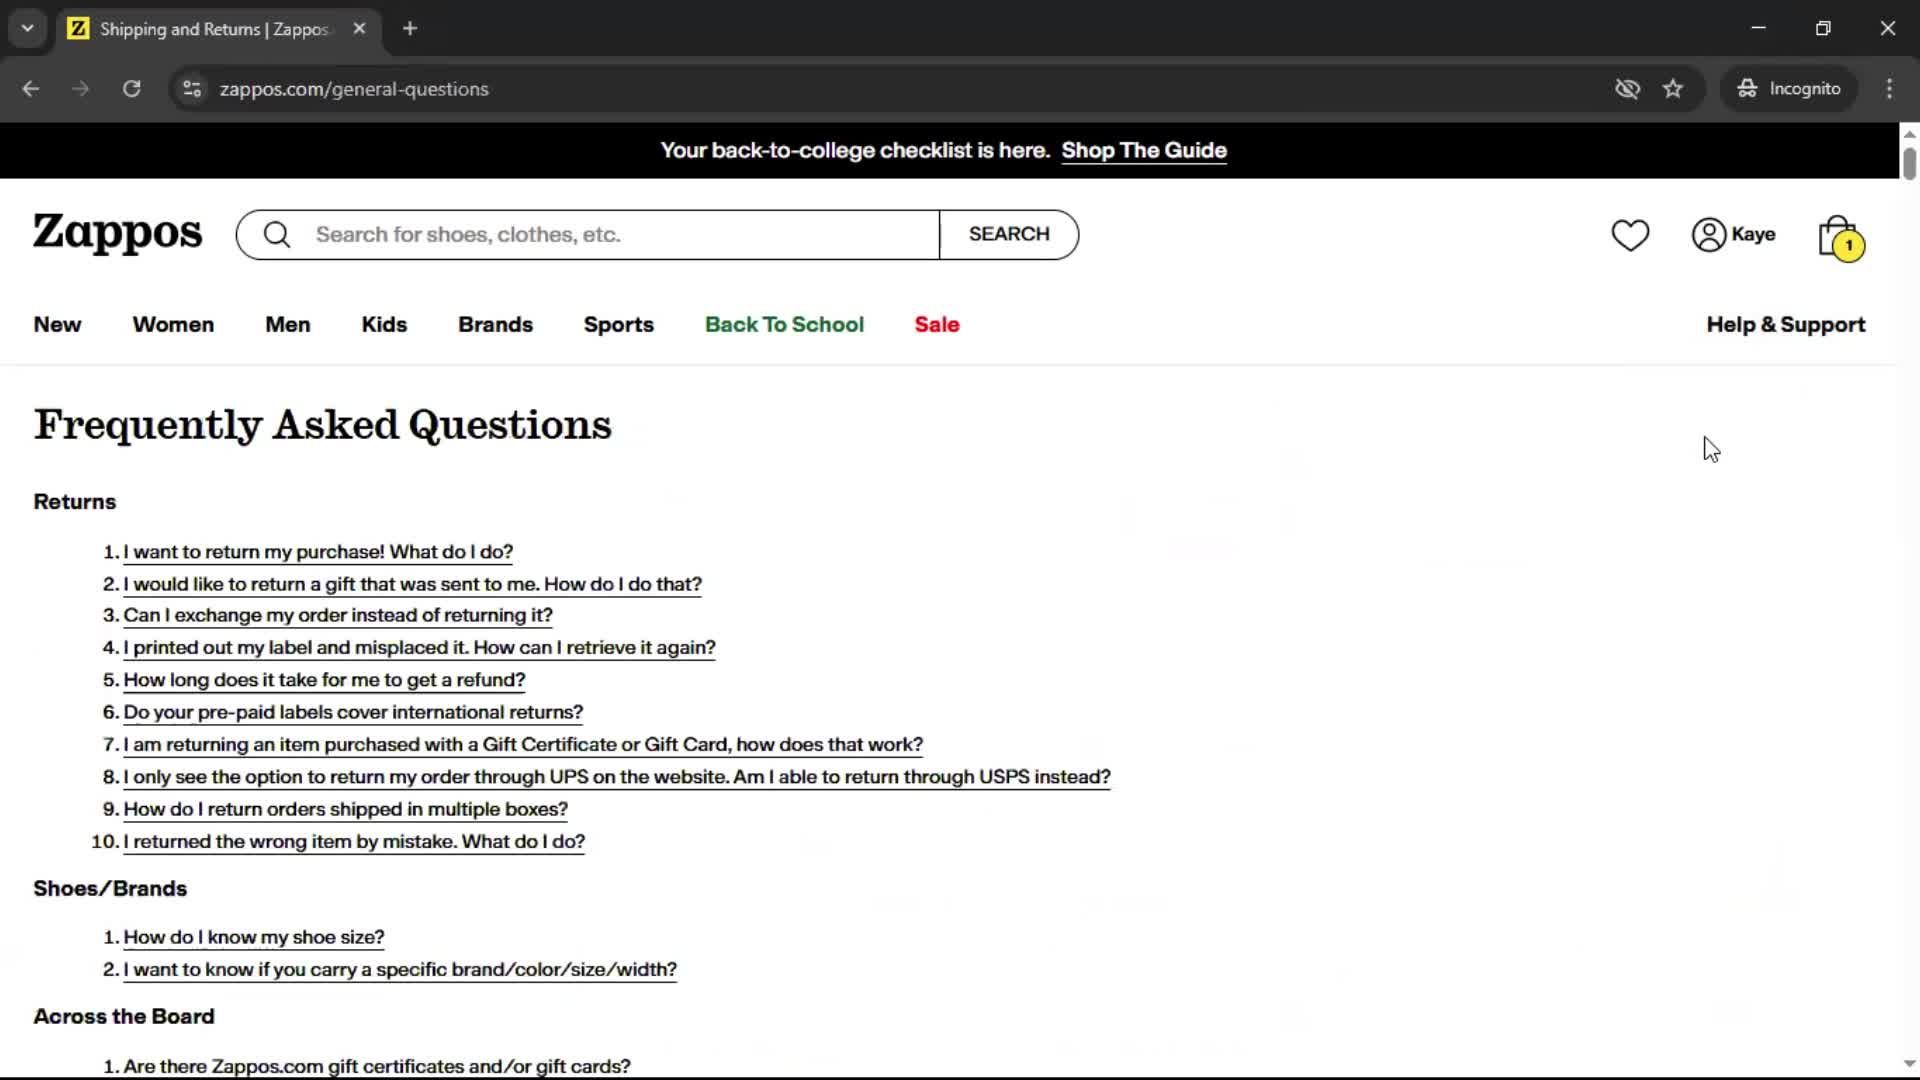Open the New menu

coord(57,325)
